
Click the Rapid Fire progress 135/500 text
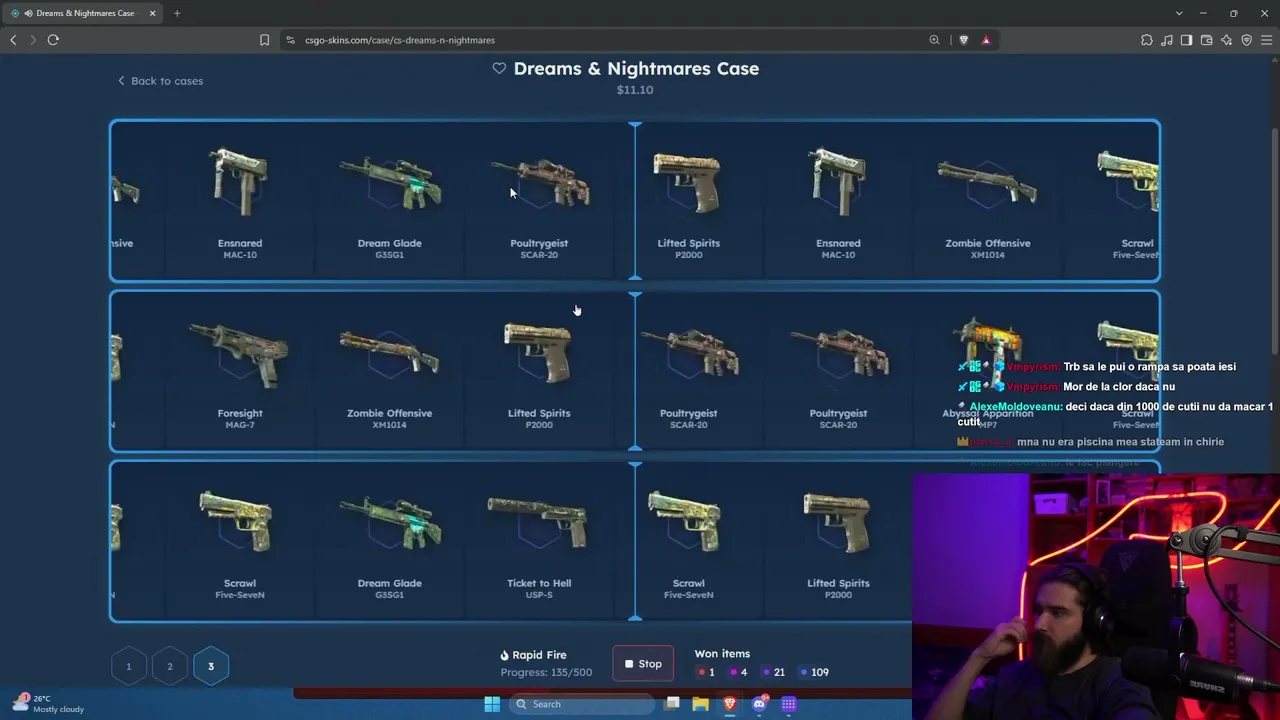(546, 672)
